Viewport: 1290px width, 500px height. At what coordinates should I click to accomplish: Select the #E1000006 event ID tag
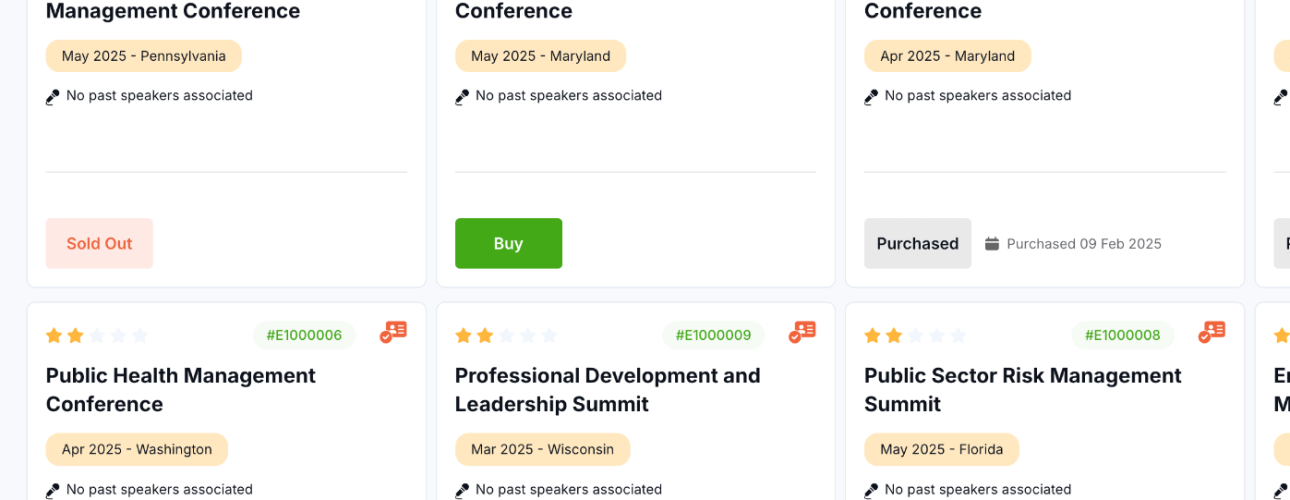coord(304,335)
